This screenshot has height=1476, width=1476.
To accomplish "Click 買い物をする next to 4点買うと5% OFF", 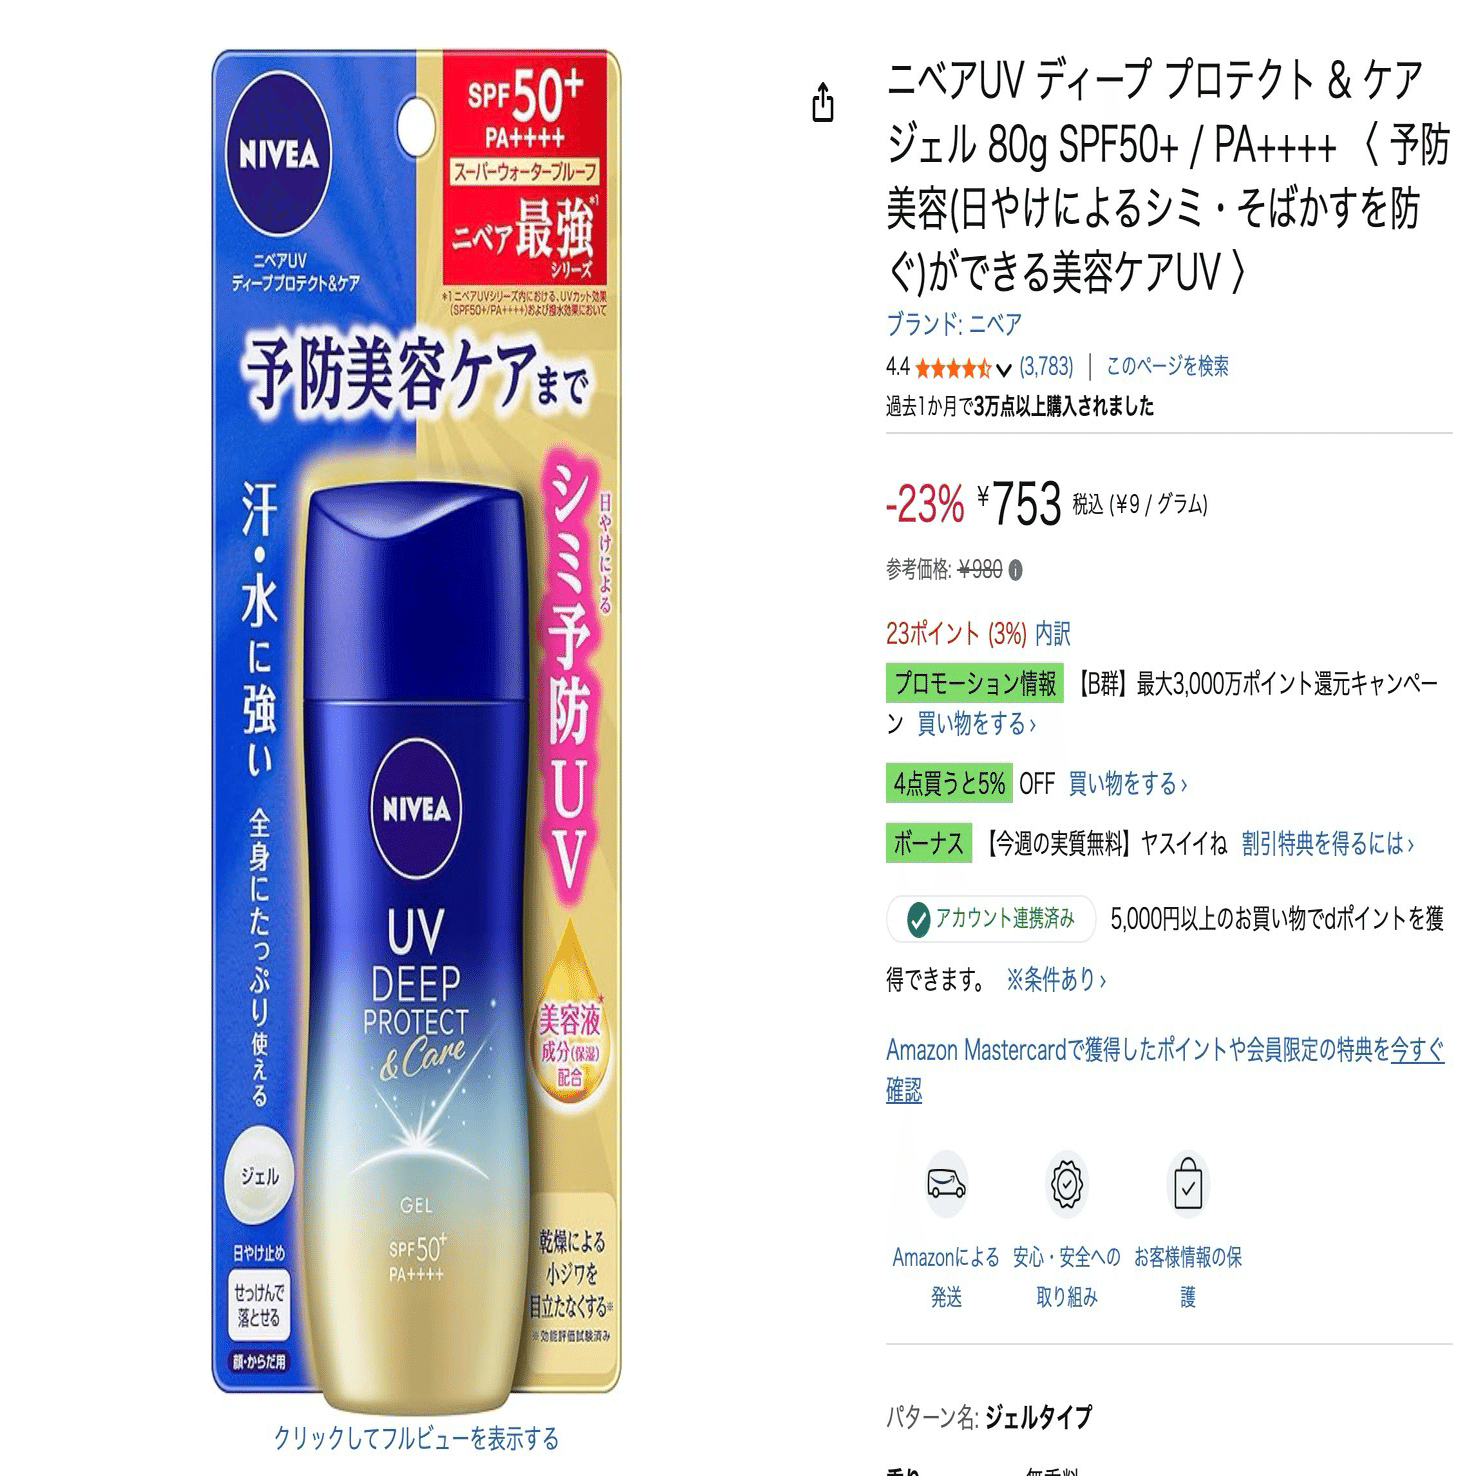I will 1127,784.
